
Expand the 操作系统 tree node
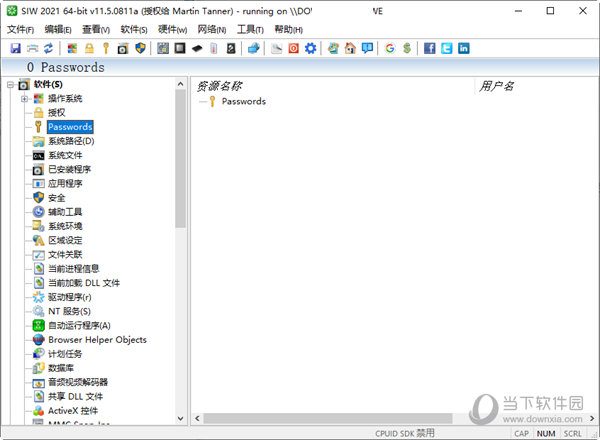pos(24,99)
